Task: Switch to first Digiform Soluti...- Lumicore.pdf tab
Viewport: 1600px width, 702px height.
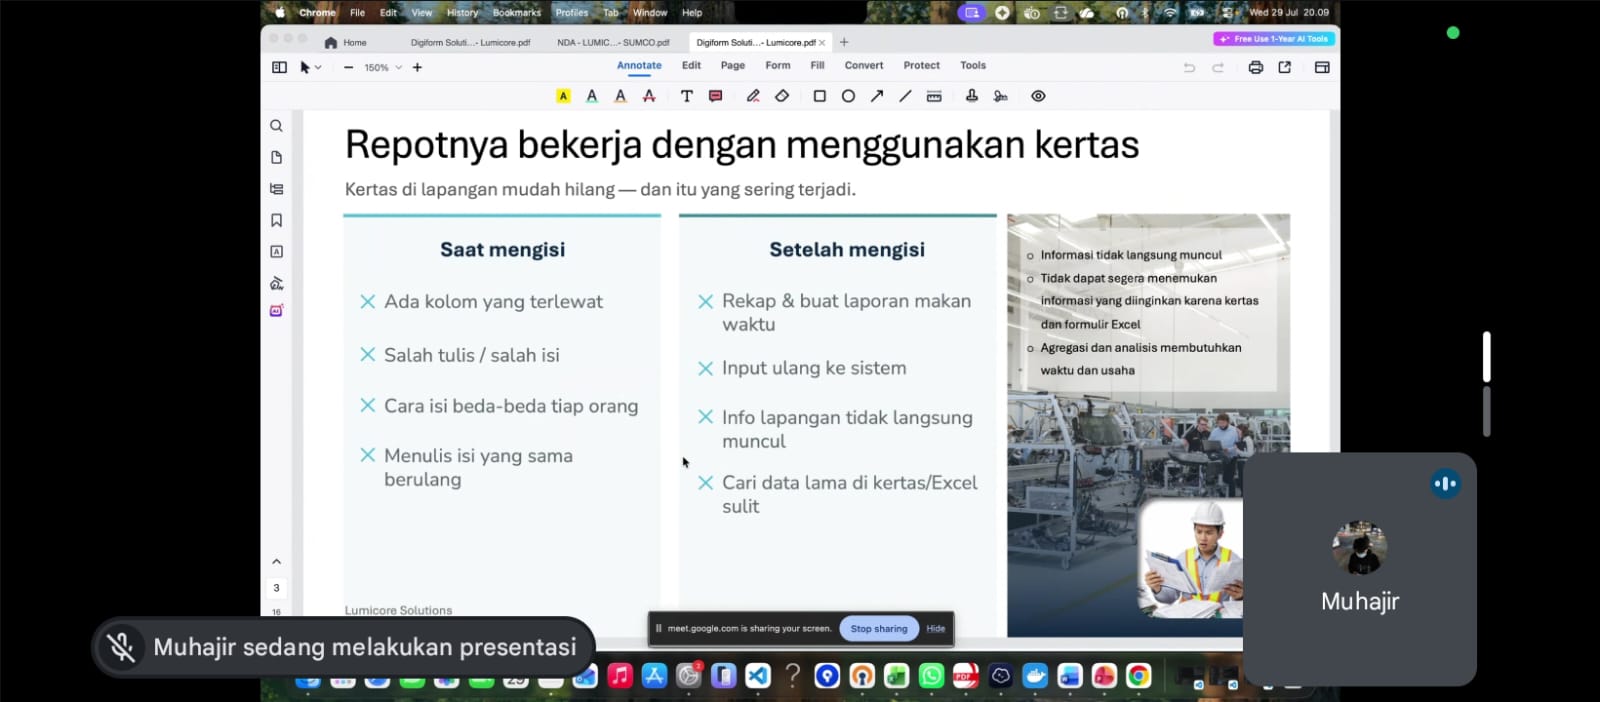Action: pos(470,42)
